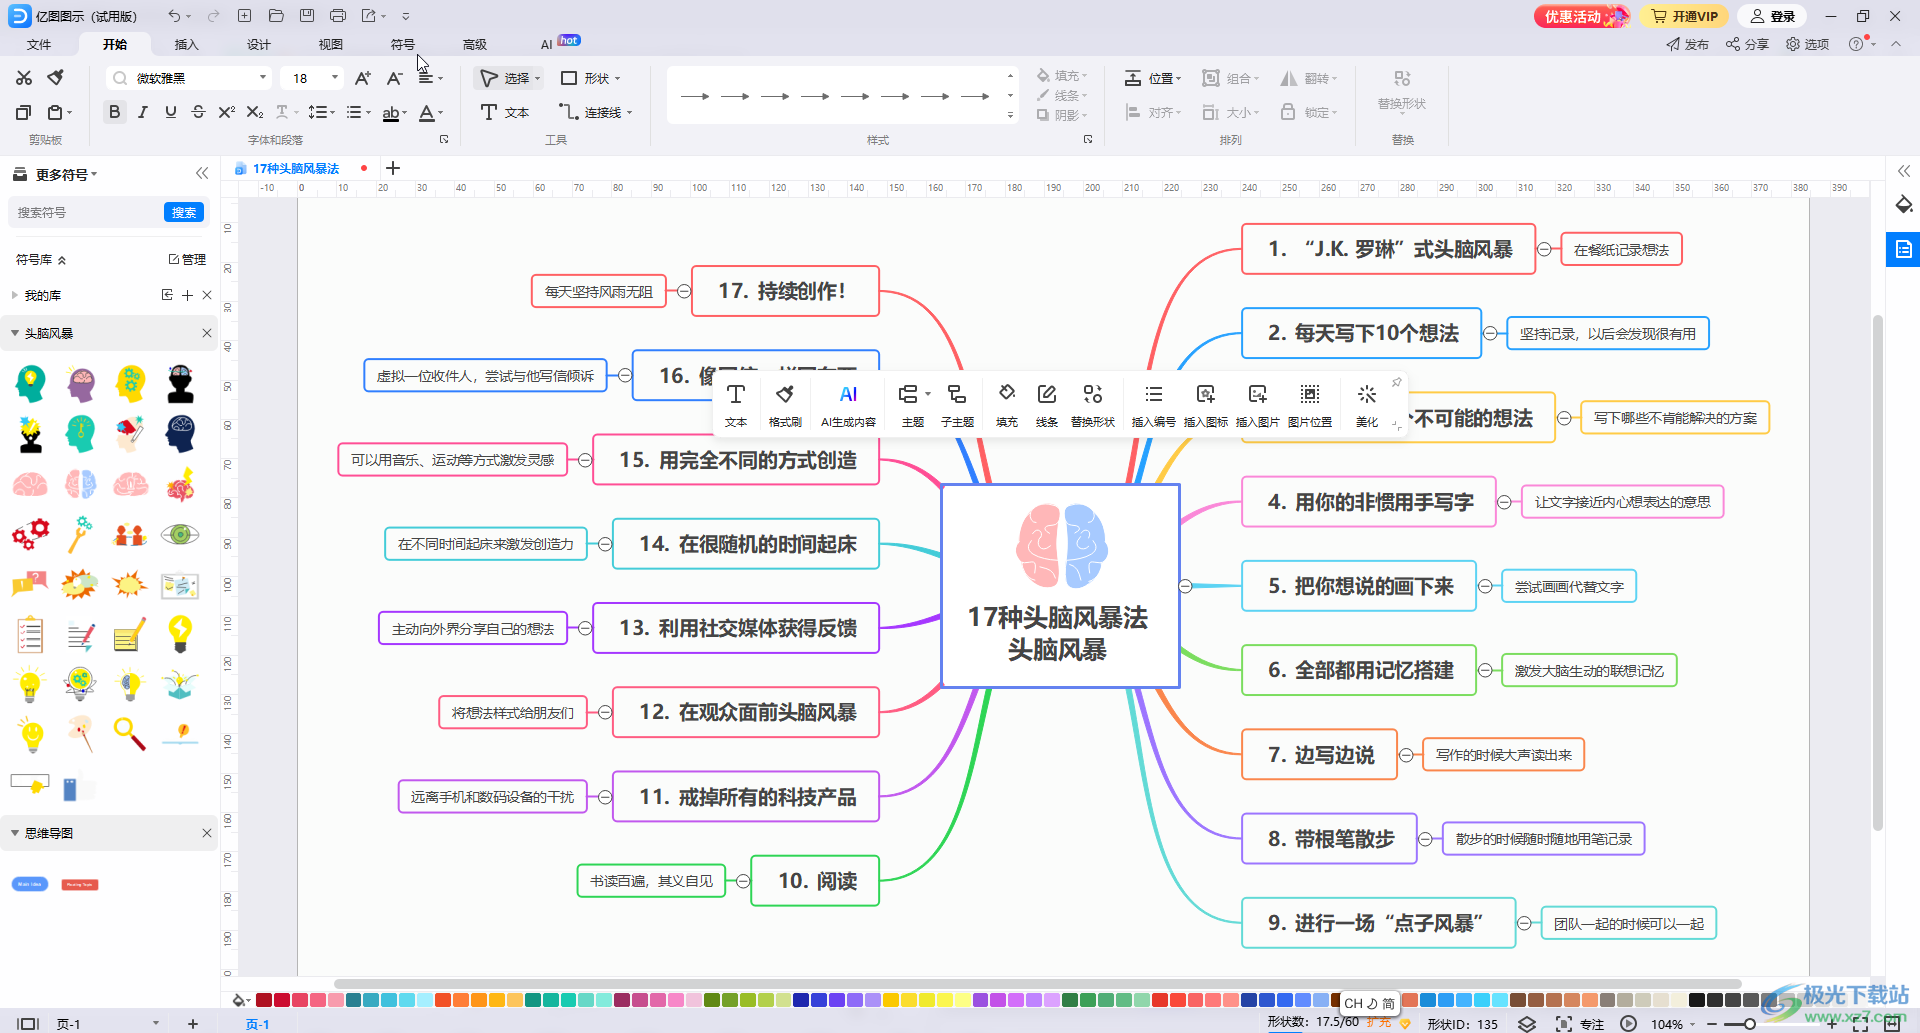
Task: Open the File menu tab
Action: [39, 44]
